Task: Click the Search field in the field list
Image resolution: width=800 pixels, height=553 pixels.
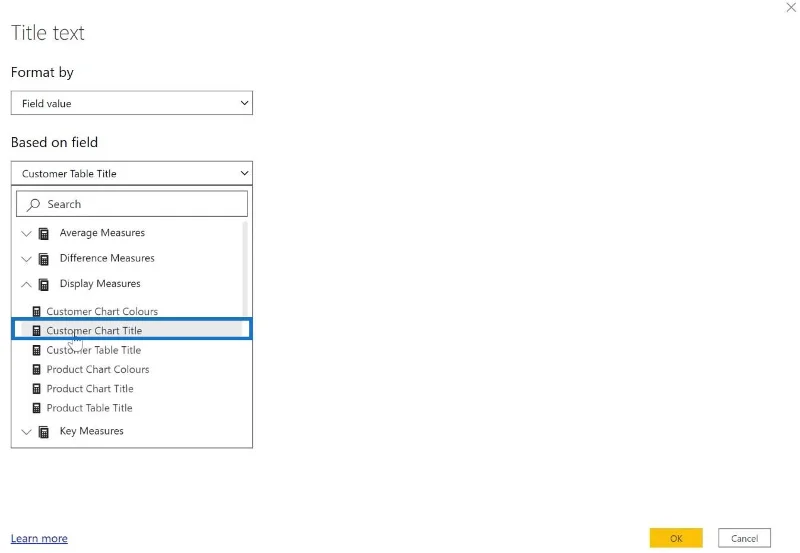Action: coord(132,204)
